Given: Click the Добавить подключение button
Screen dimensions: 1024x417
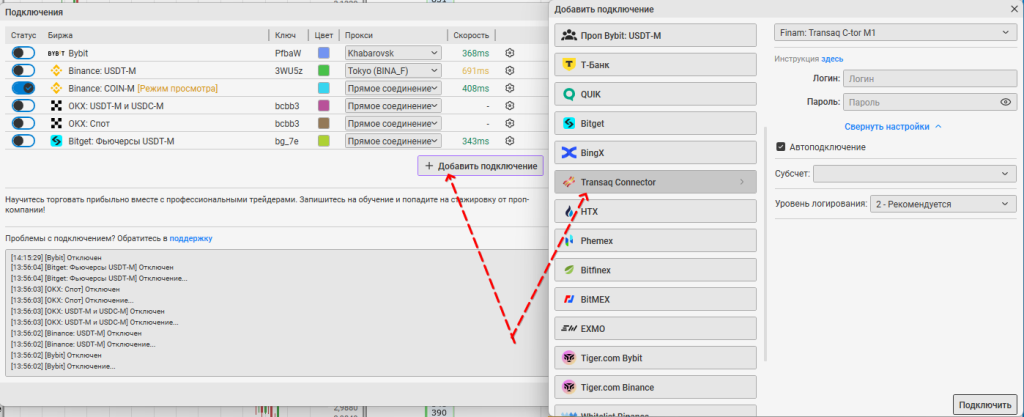Looking at the screenshot, I should tap(481, 166).
